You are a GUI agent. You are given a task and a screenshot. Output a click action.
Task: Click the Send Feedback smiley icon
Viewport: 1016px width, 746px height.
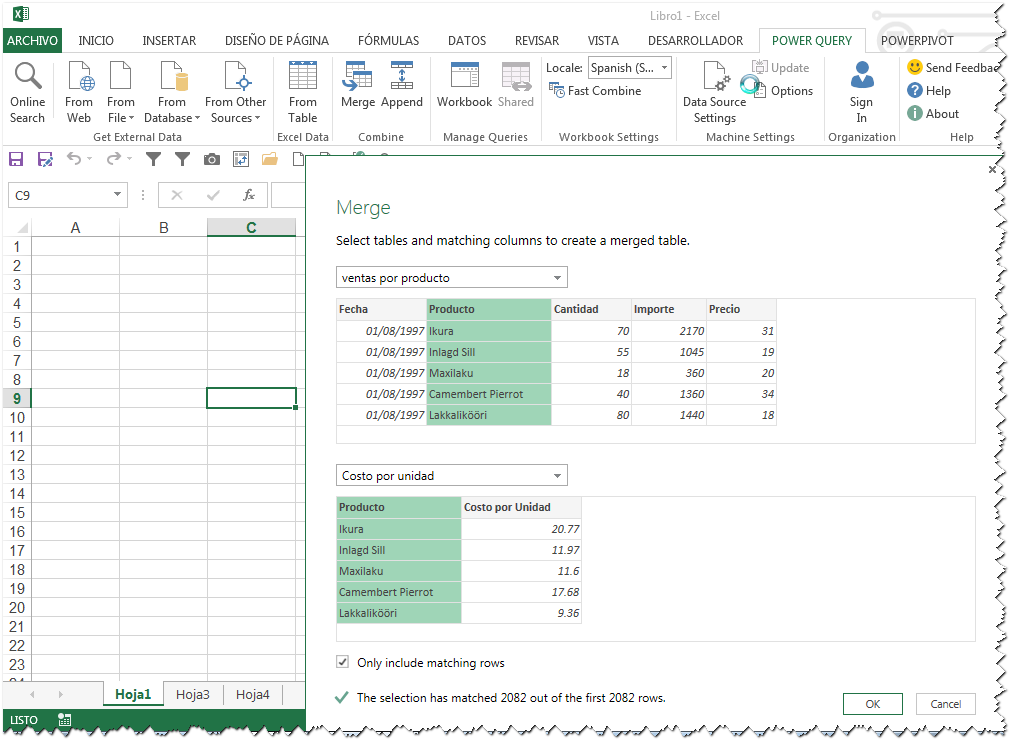(x=916, y=66)
